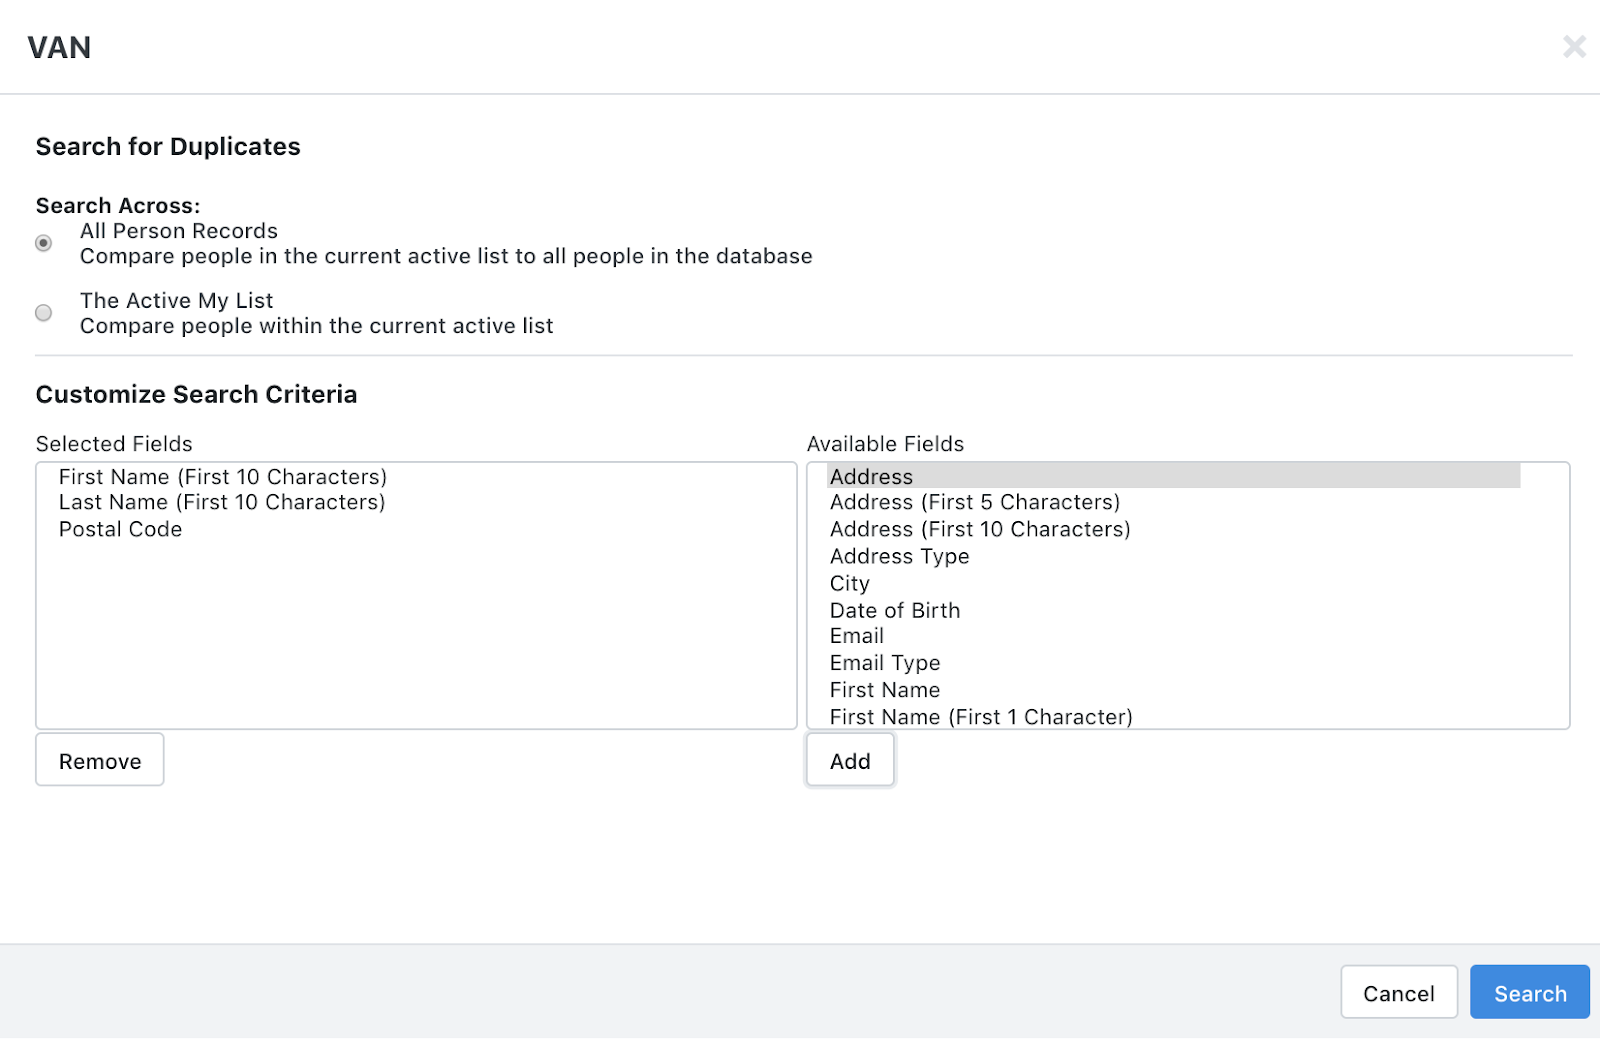Click the blue Search button

[x=1530, y=992]
